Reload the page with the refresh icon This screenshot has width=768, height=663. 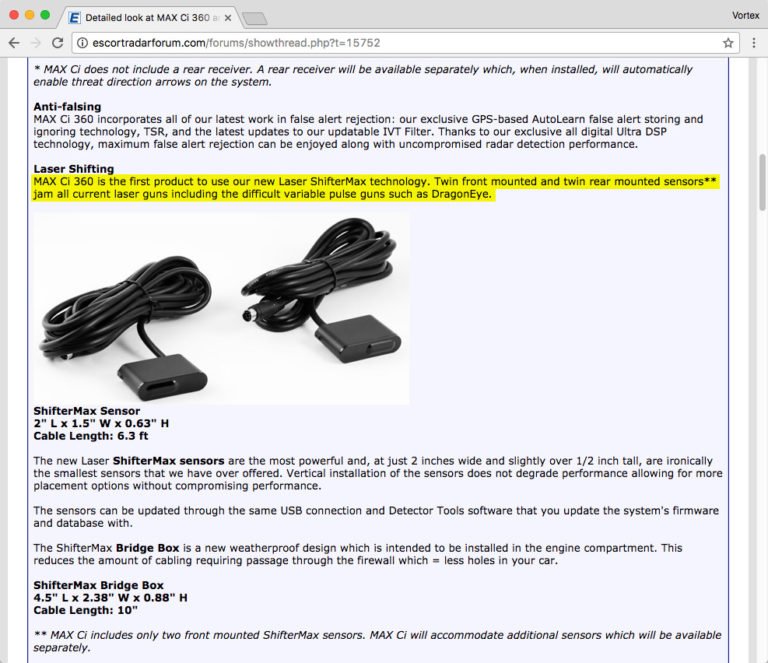tap(57, 43)
